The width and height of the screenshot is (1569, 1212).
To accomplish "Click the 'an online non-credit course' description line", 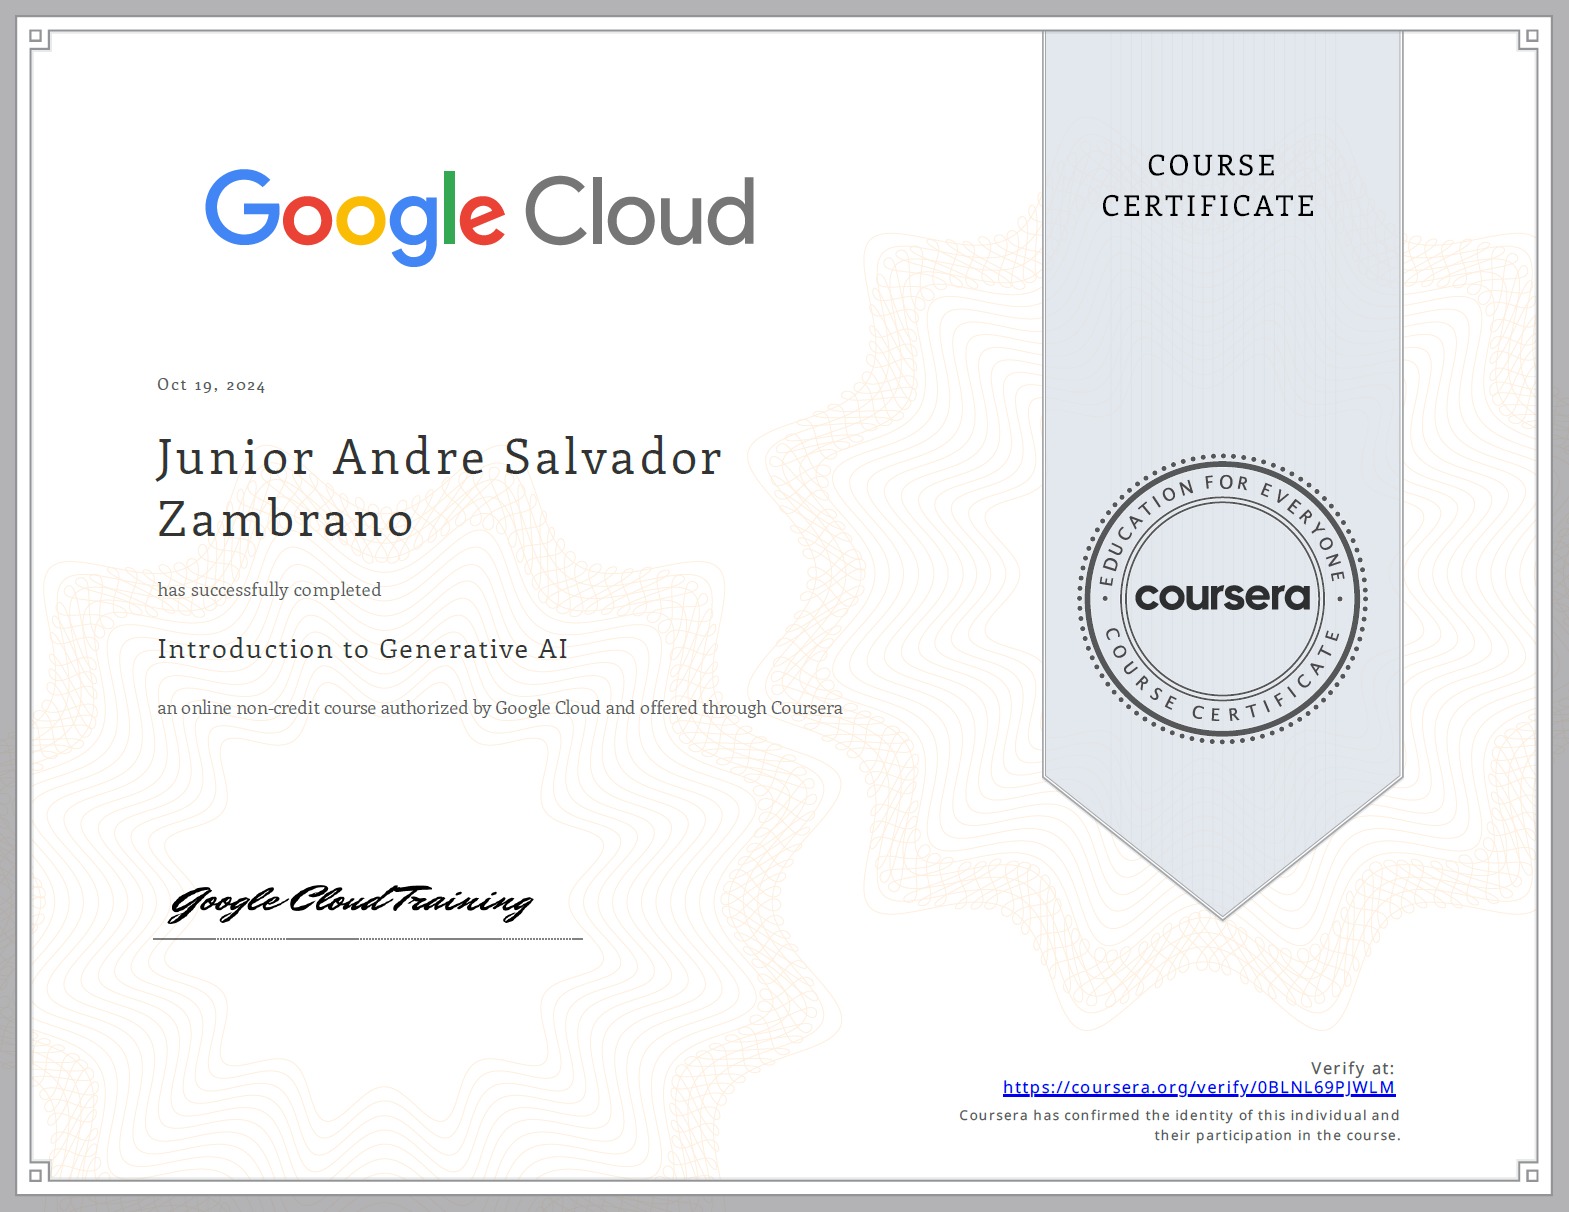I will (x=499, y=708).
